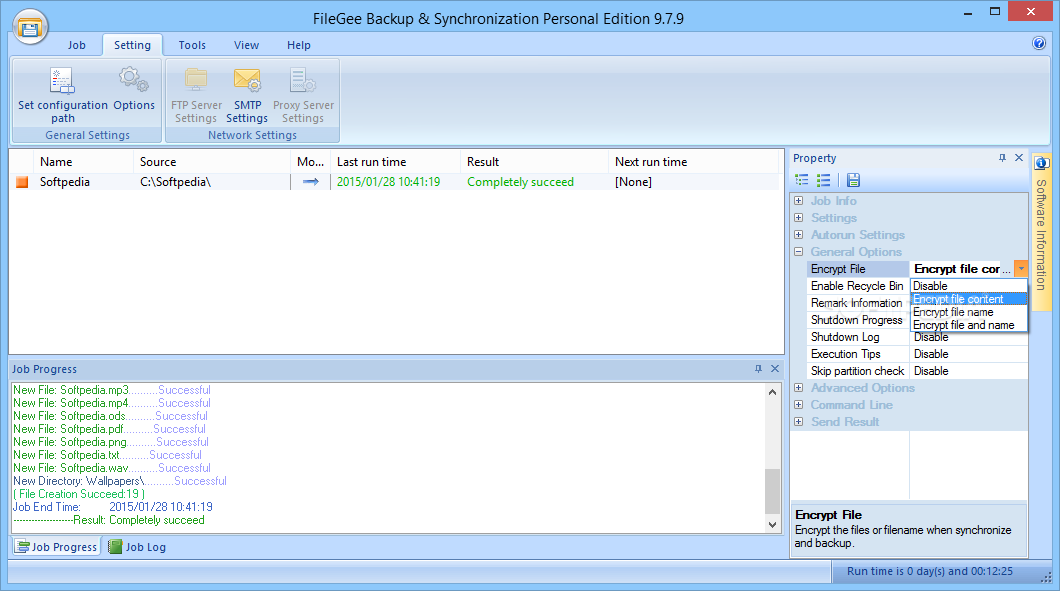Open the Options gear icon
This screenshot has height=591, width=1060.
pos(133,80)
